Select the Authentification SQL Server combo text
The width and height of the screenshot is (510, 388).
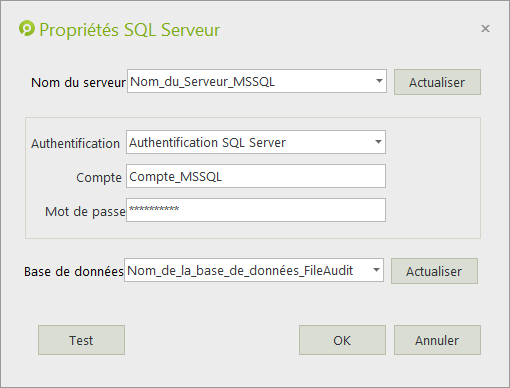click(207, 143)
